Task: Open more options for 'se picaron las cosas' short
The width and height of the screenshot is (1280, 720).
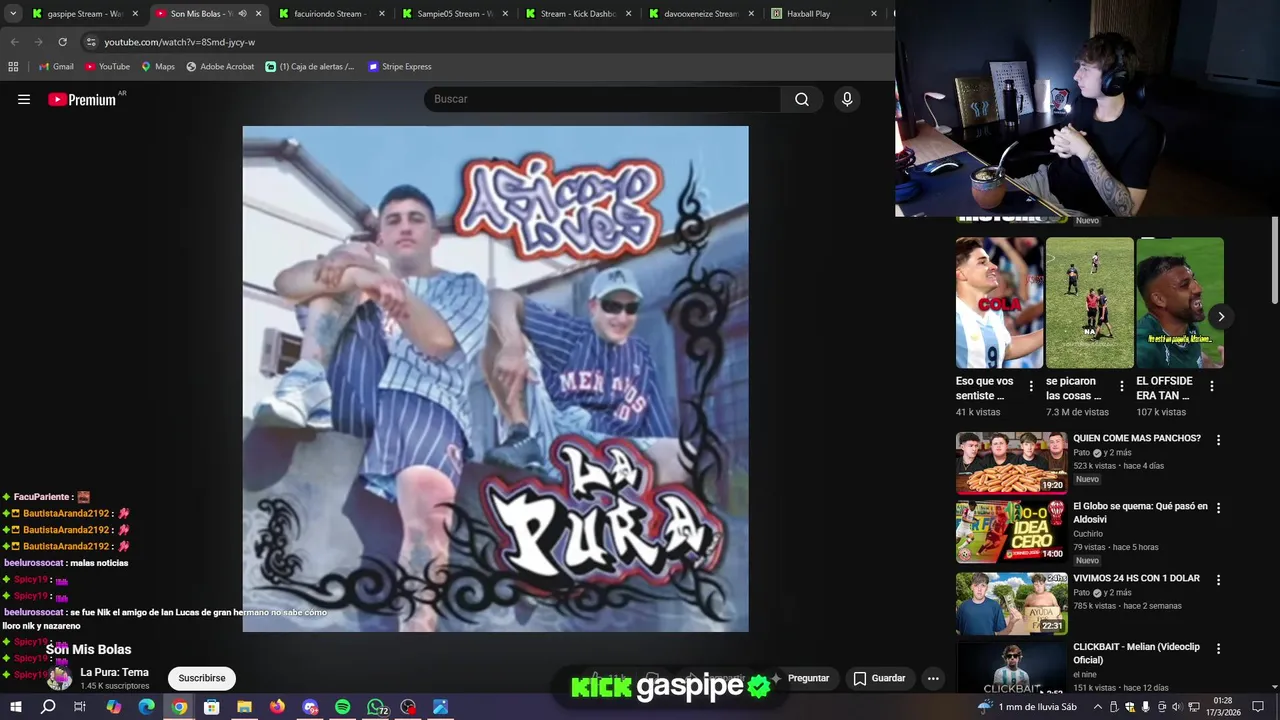Action: 1121,386
